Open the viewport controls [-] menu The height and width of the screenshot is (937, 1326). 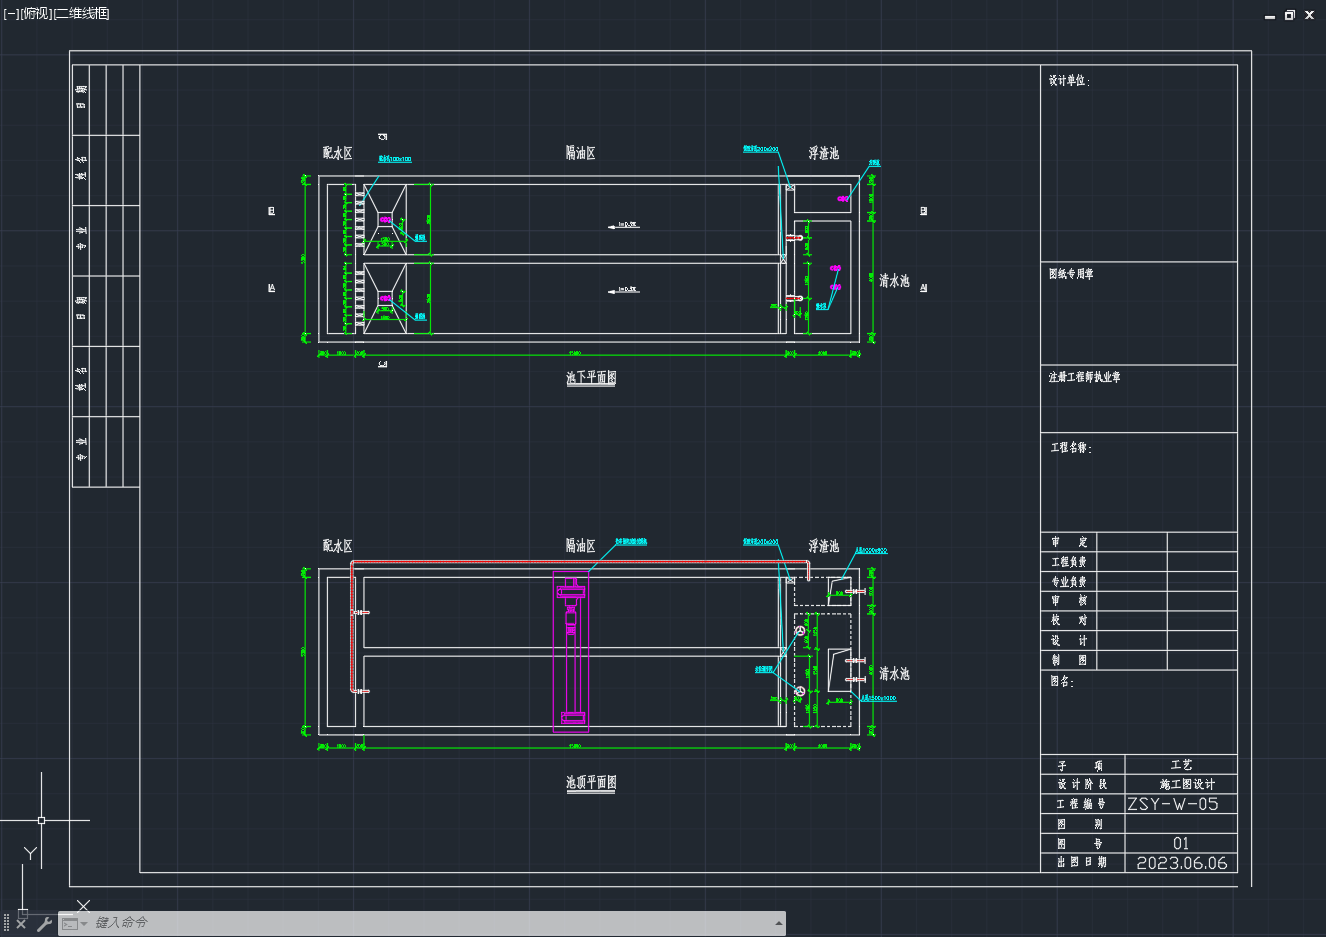coord(11,13)
